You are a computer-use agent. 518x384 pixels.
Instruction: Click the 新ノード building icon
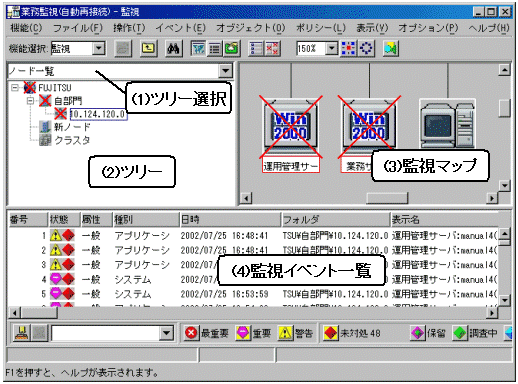(45, 127)
